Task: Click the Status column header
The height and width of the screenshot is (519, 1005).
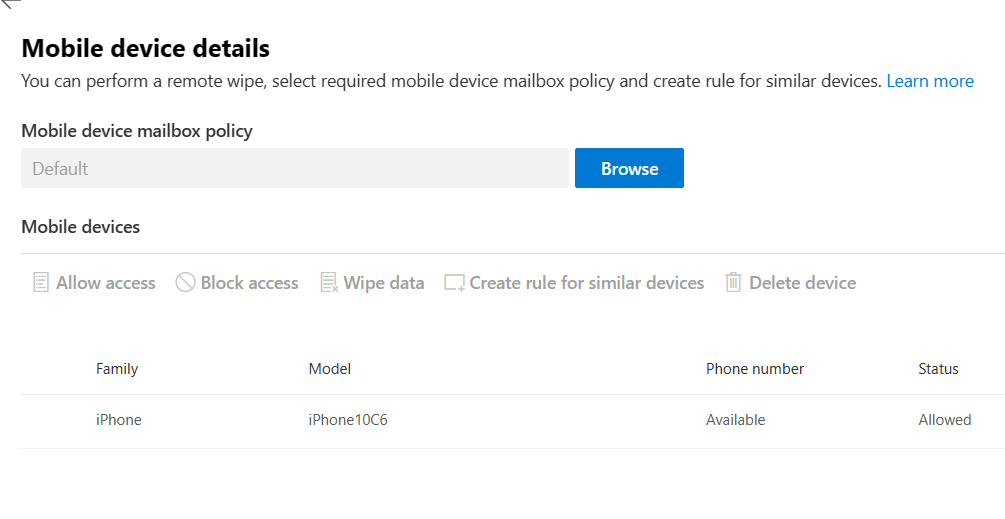Action: point(938,369)
